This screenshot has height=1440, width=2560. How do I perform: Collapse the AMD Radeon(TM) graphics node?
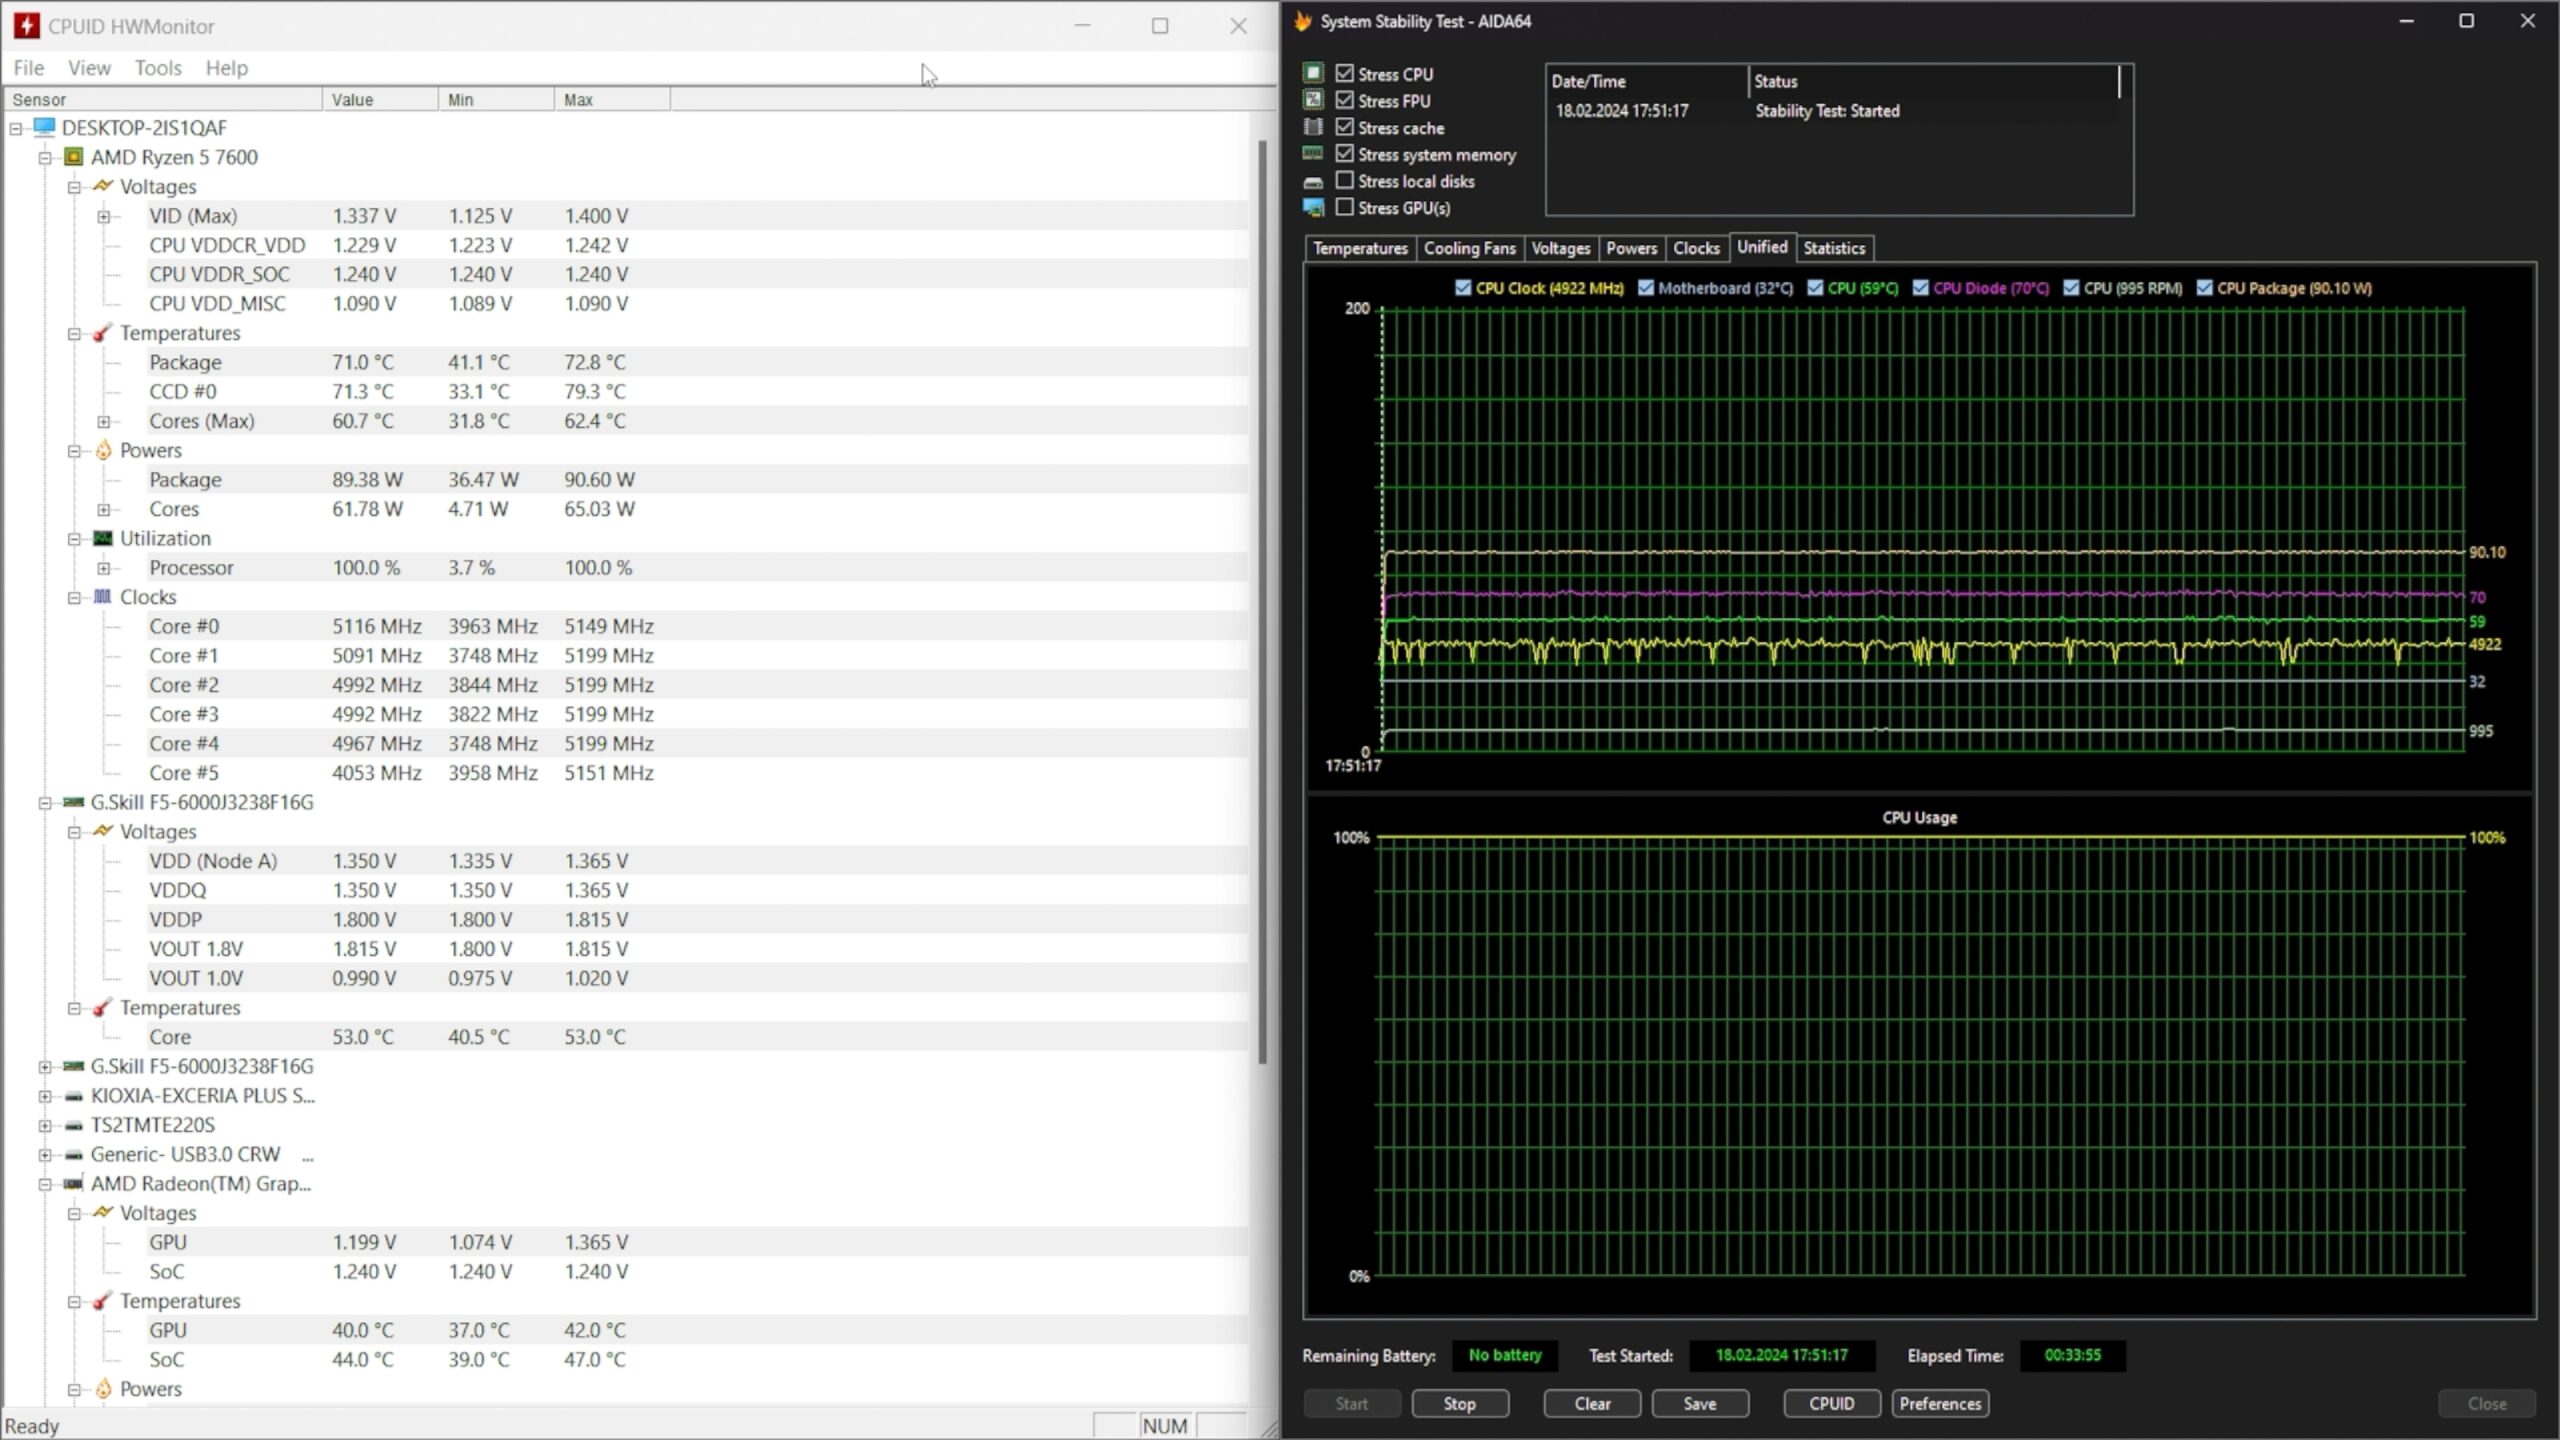pos(45,1185)
